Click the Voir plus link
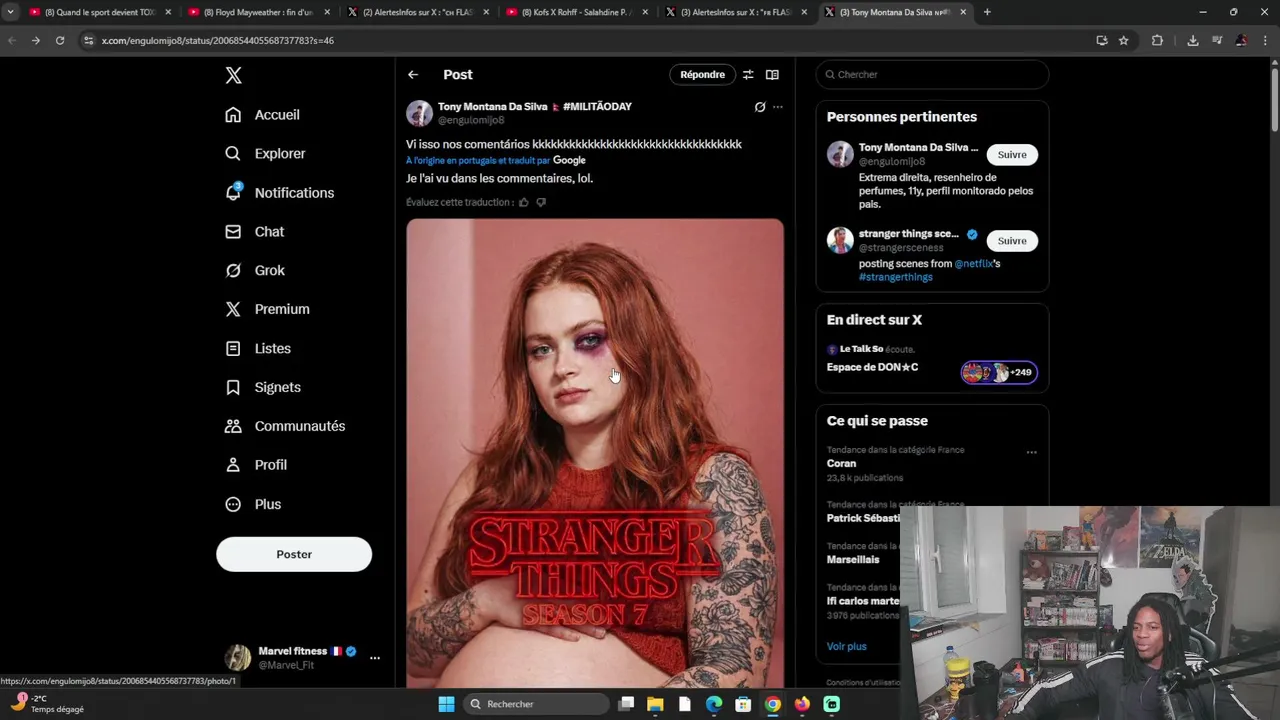Screen dimensions: 1280x720 click(847, 646)
